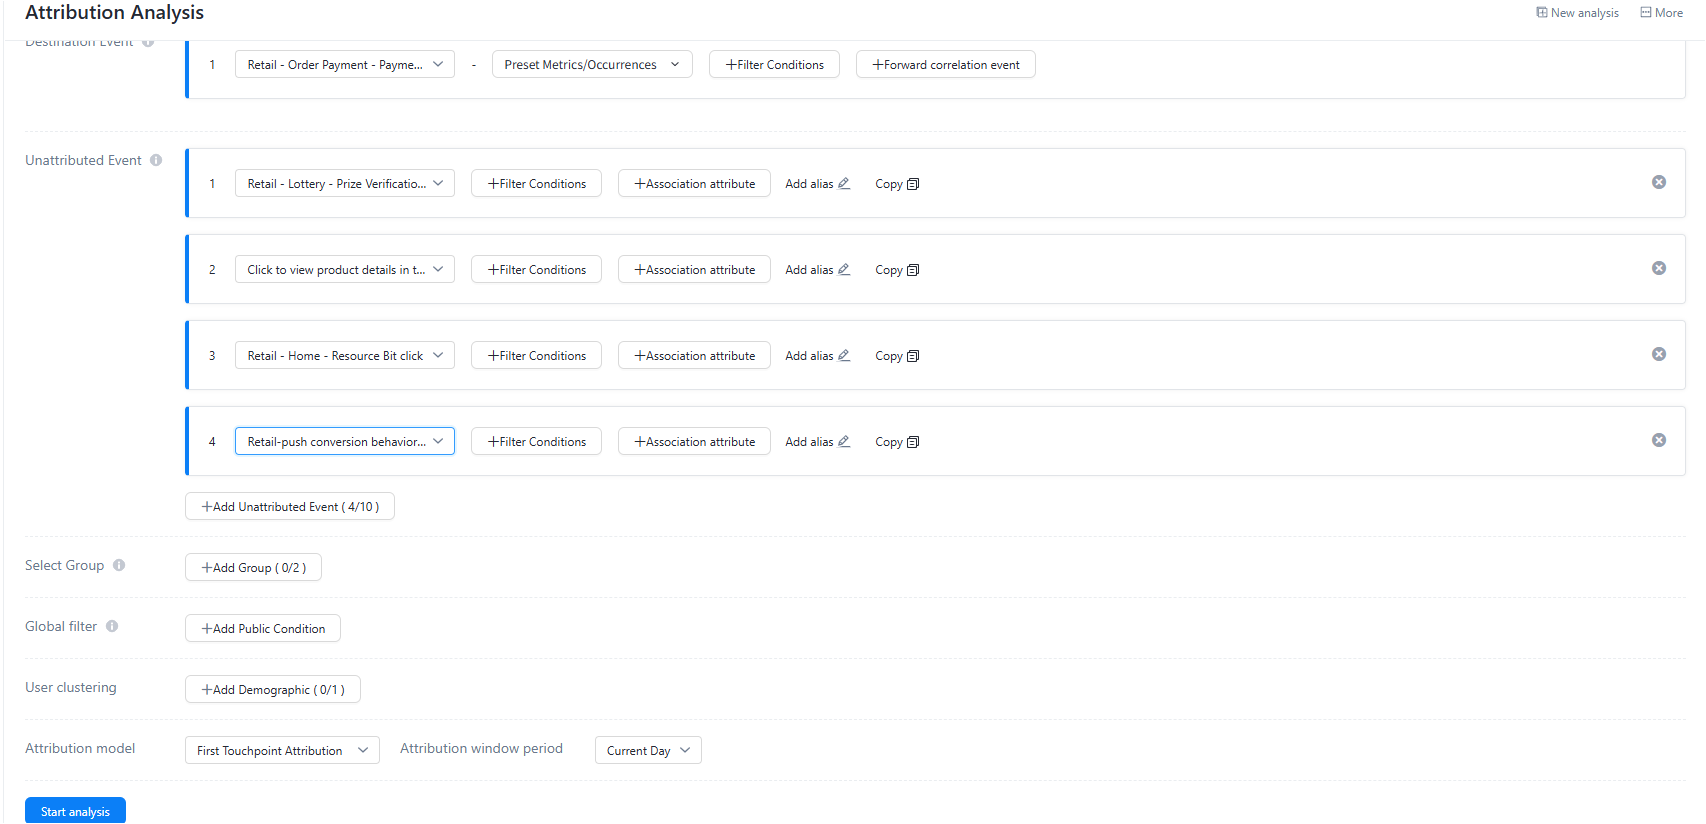Add Filter Conditions for Resource Bit click row
This screenshot has height=824, width=1706.
tap(536, 355)
